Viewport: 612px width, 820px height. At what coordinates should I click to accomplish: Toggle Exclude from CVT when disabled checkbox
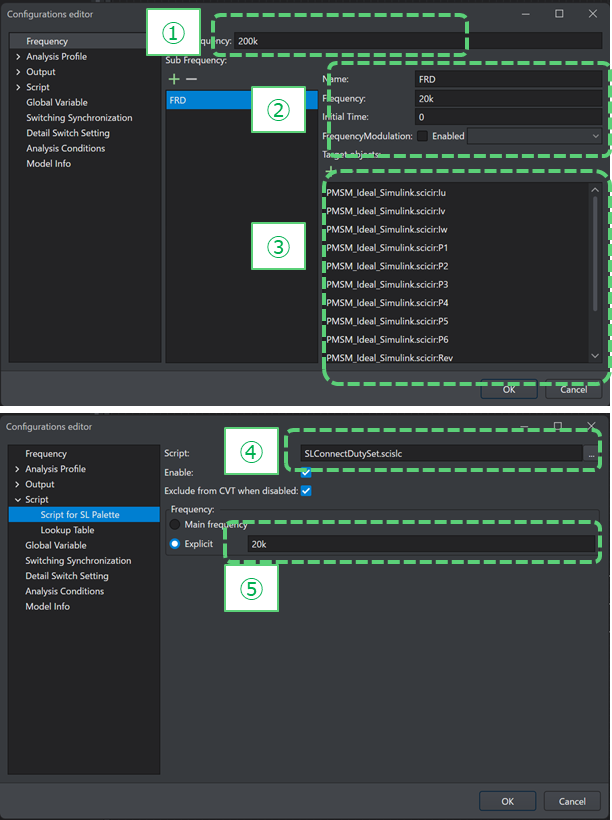(306, 491)
